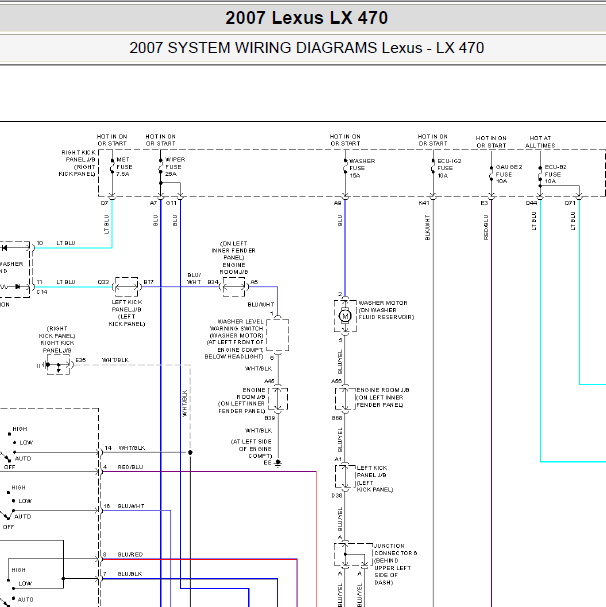Click the ECU-B2 FUSE 10A label

tap(555, 174)
